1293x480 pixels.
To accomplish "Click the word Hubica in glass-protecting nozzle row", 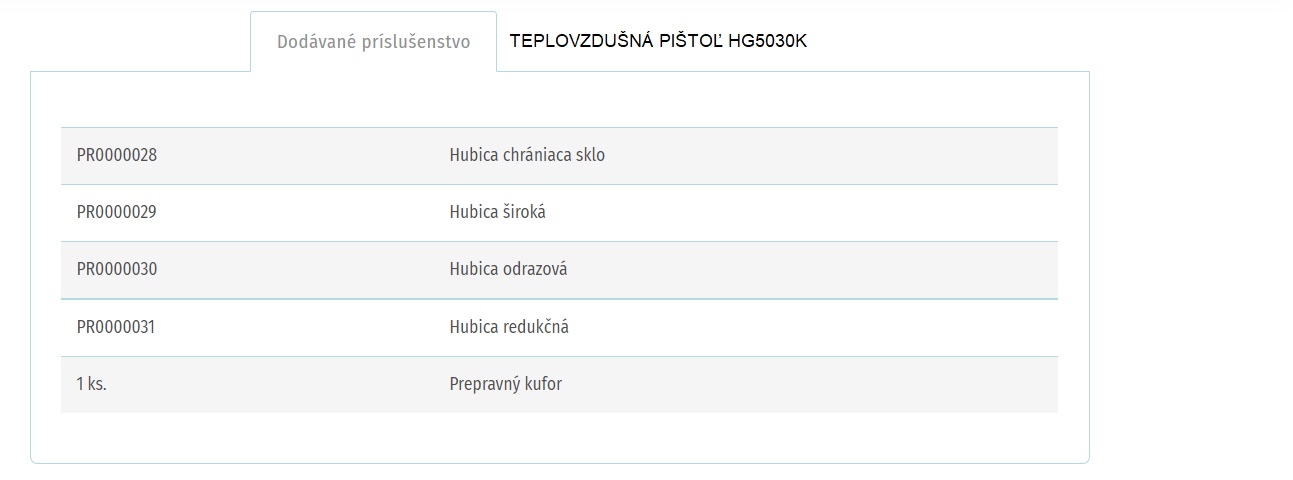I will 474,156.
